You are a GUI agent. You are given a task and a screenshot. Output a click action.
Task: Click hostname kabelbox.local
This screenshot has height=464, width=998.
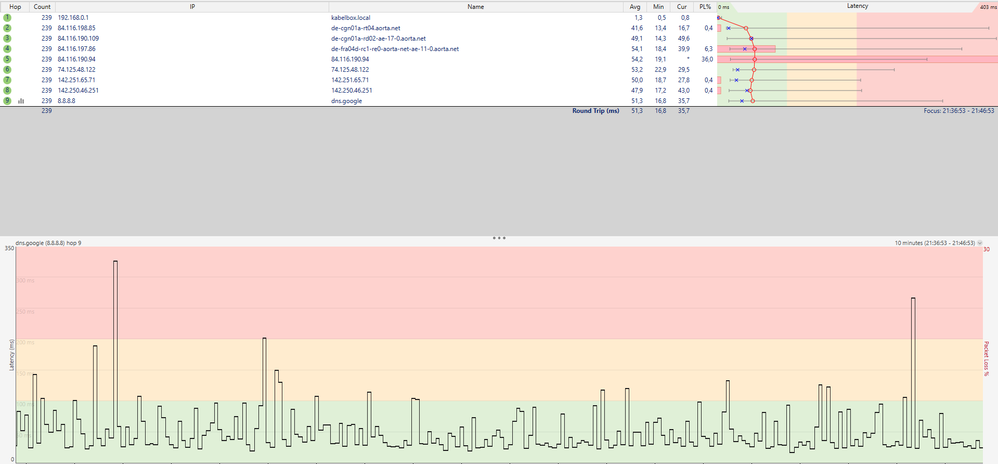[351, 18]
